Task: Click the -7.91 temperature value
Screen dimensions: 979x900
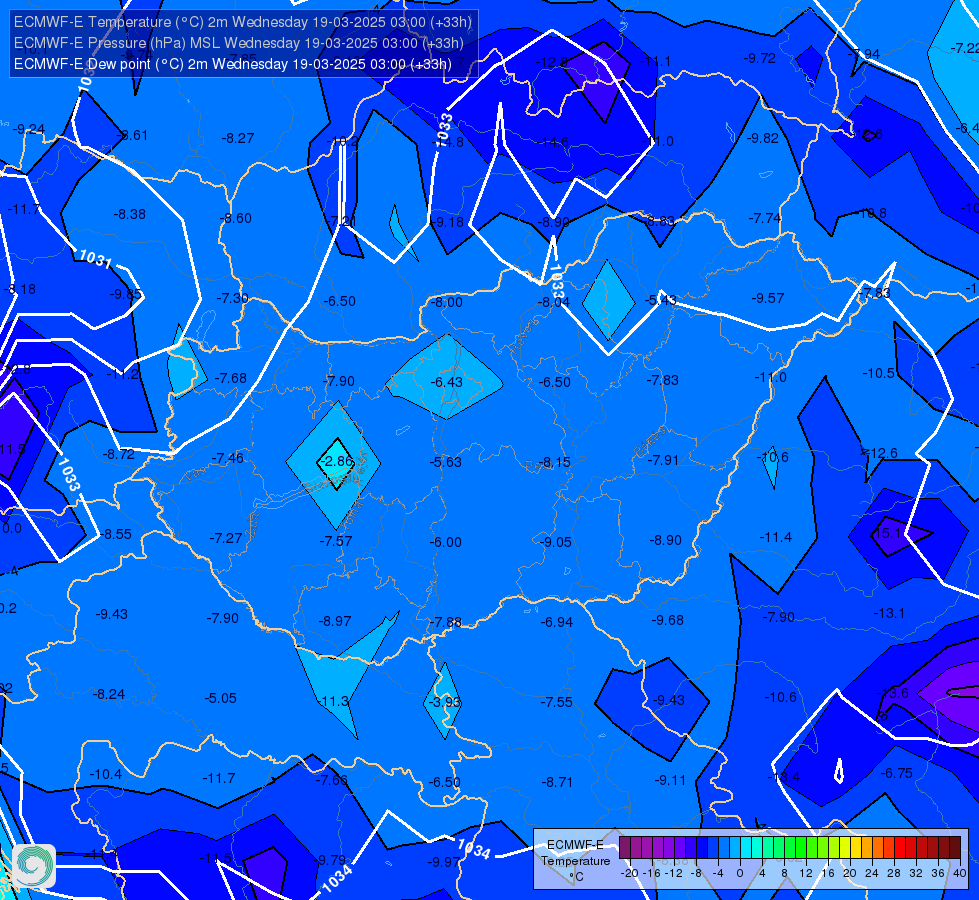Action: coord(662,460)
